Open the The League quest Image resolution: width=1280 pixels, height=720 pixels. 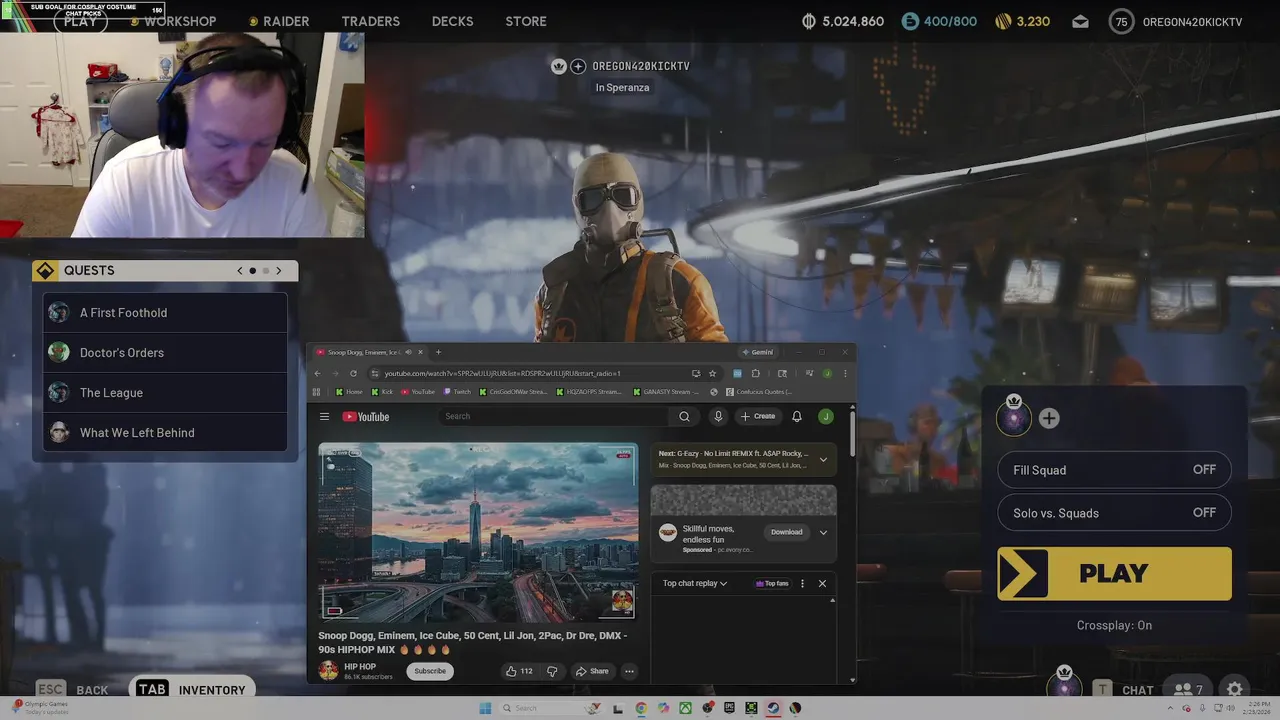coord(165,393)
